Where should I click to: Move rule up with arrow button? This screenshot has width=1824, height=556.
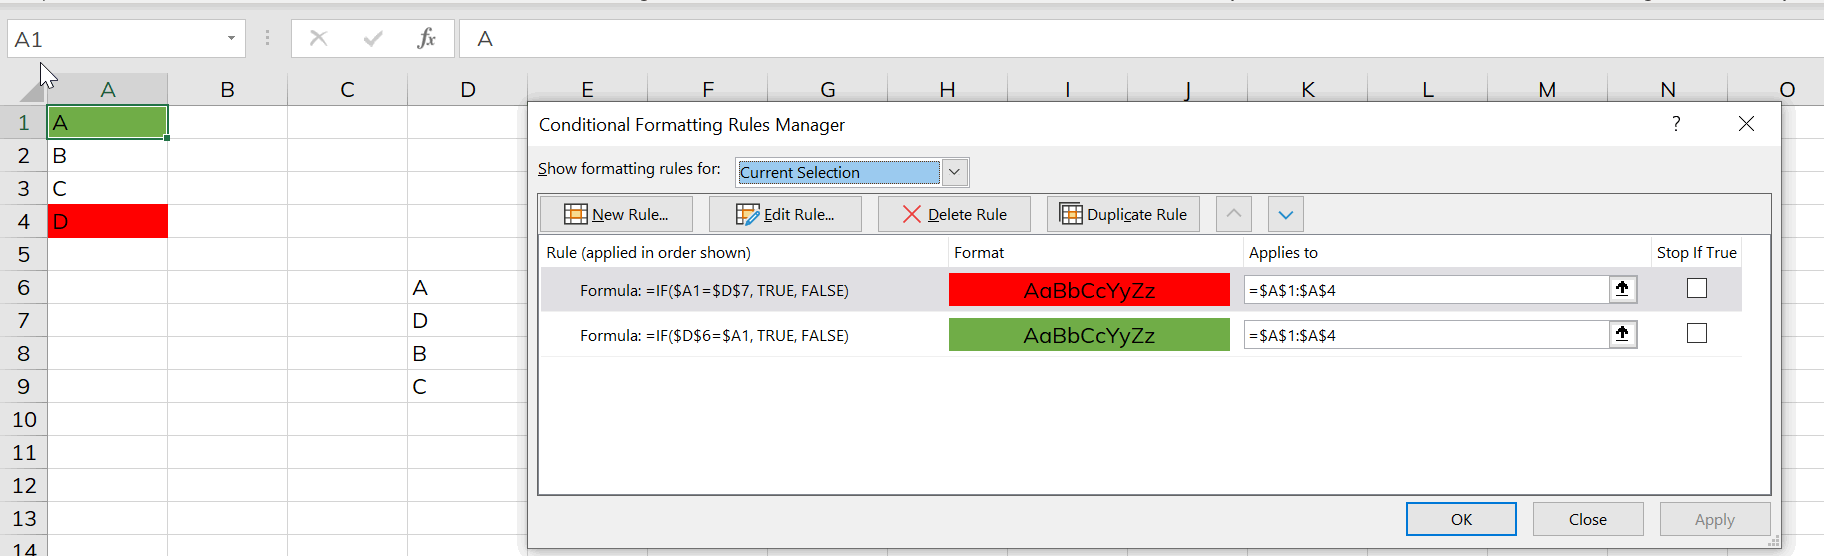(1233, 214)
